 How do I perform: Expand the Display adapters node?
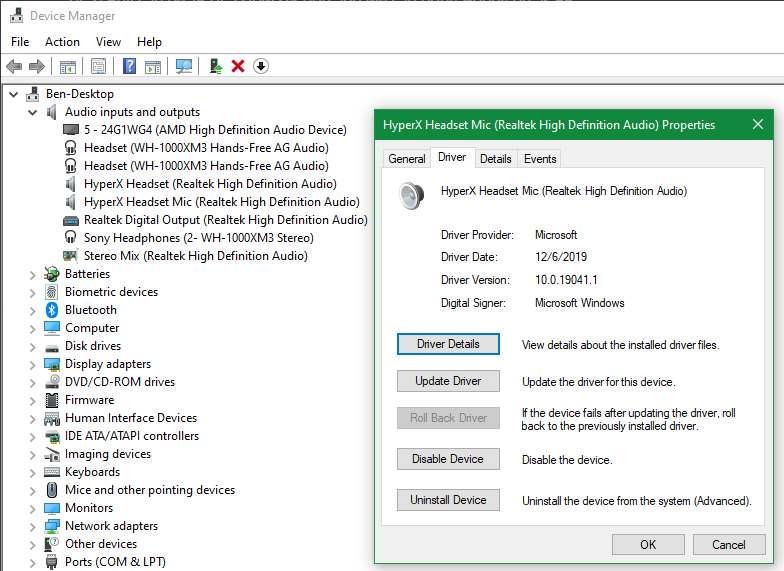click(x=32, y=364)
